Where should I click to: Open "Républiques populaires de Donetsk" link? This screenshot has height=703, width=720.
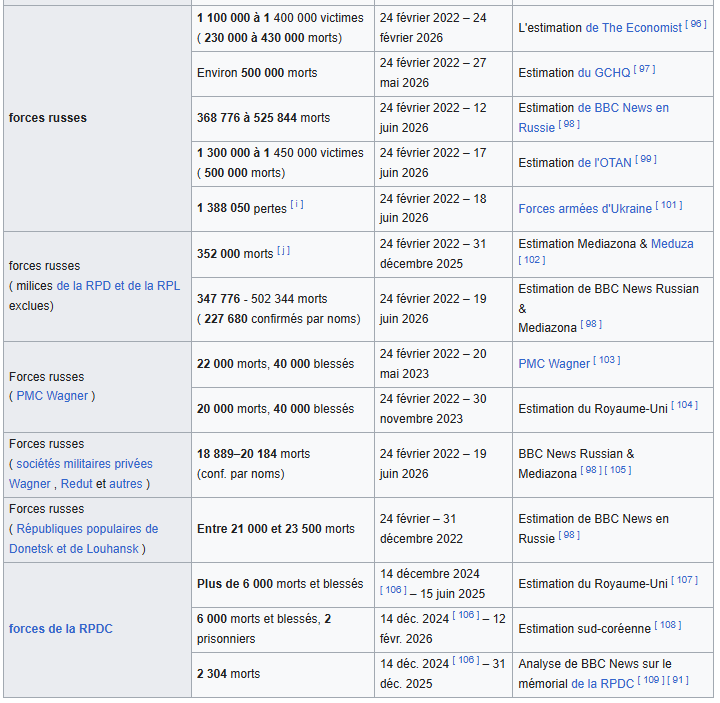(x=84, y=539)
